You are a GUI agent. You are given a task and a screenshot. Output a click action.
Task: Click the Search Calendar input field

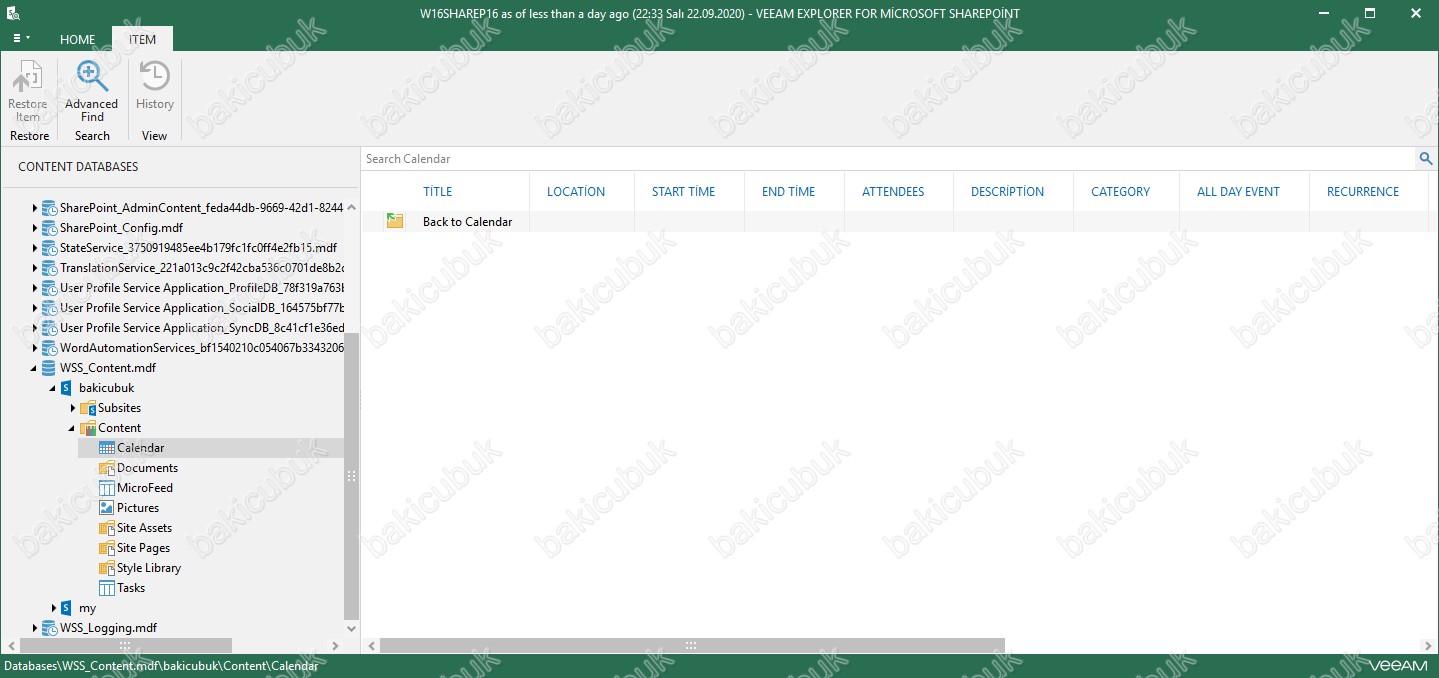click(x=888, y=159)
